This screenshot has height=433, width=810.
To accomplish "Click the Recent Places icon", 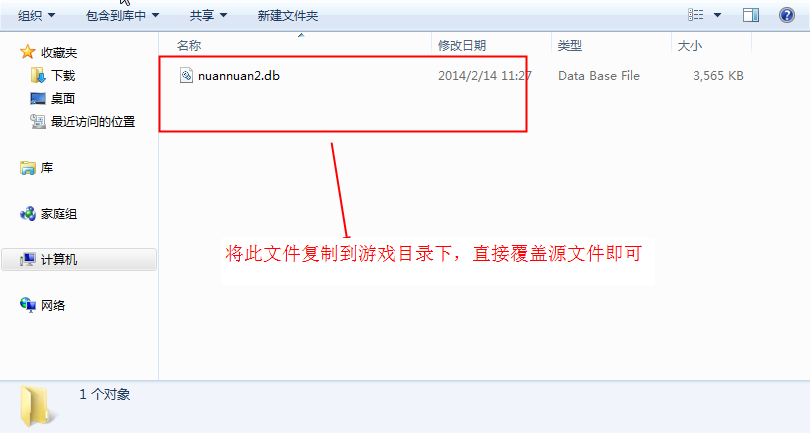I will pyautogui.click(x=38, y=121).
